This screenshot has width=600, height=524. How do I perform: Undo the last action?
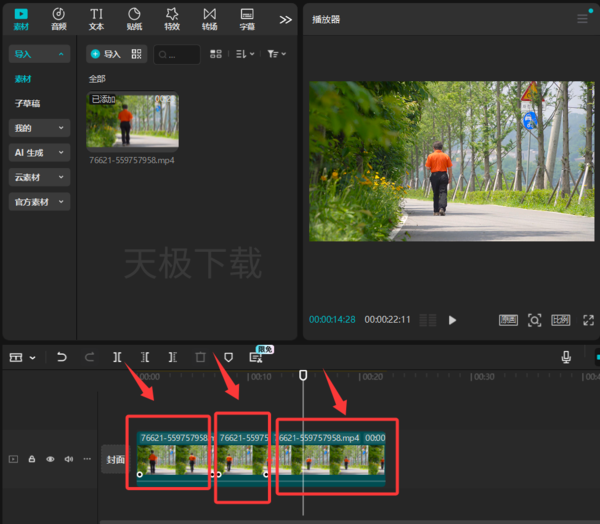point(62,357)
